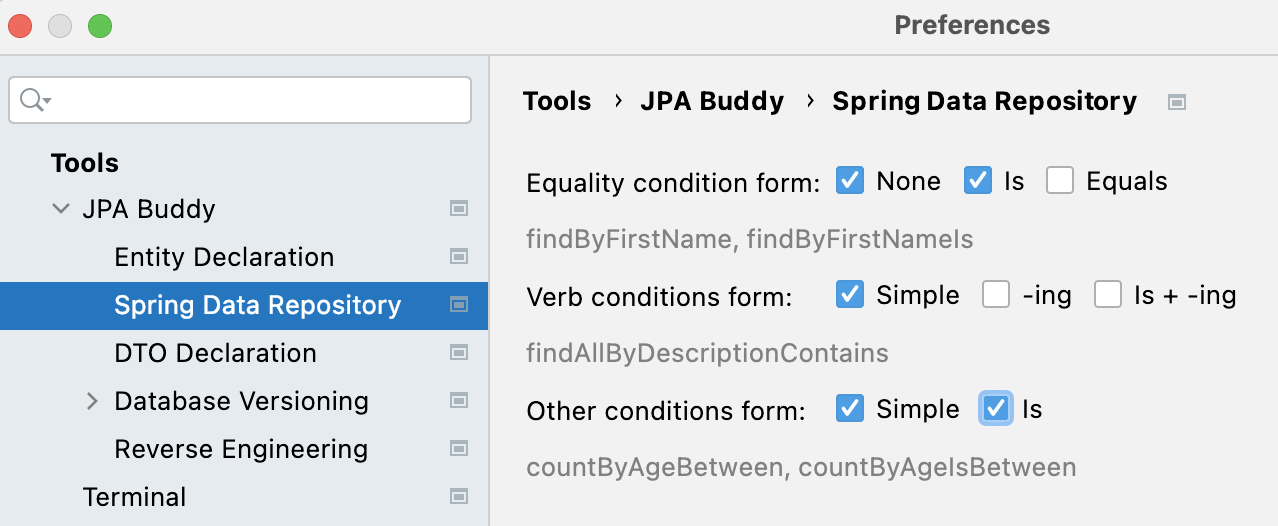Expand the Database Versioning node
1278x526 pixels.
tap(93, 401)
